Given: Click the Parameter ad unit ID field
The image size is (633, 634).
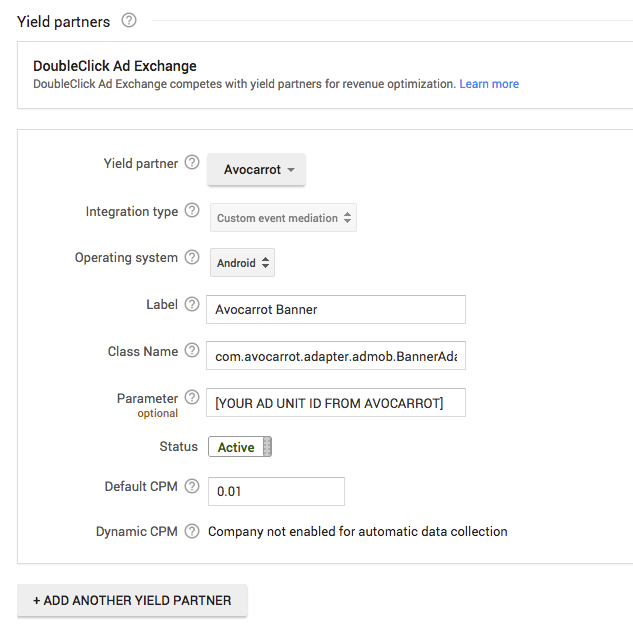Looking at the screenshot, I should pyautogui.click(x=335, y=403).
